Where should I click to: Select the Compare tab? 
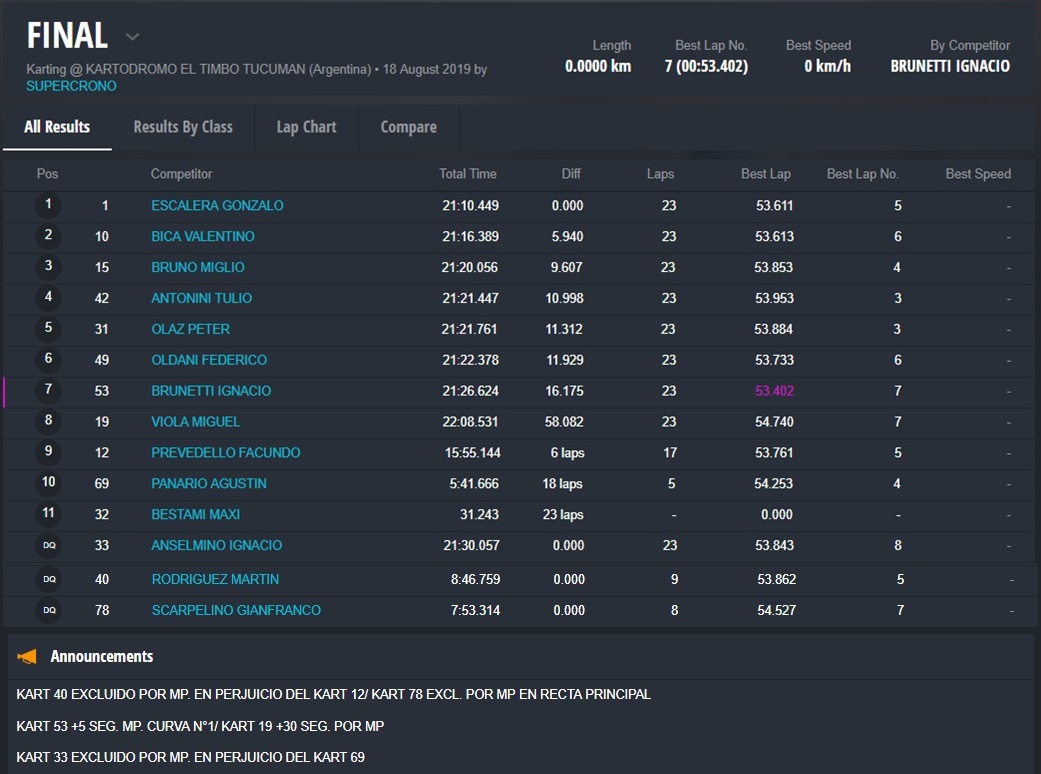pyautogui.click(x=408, y=127)
